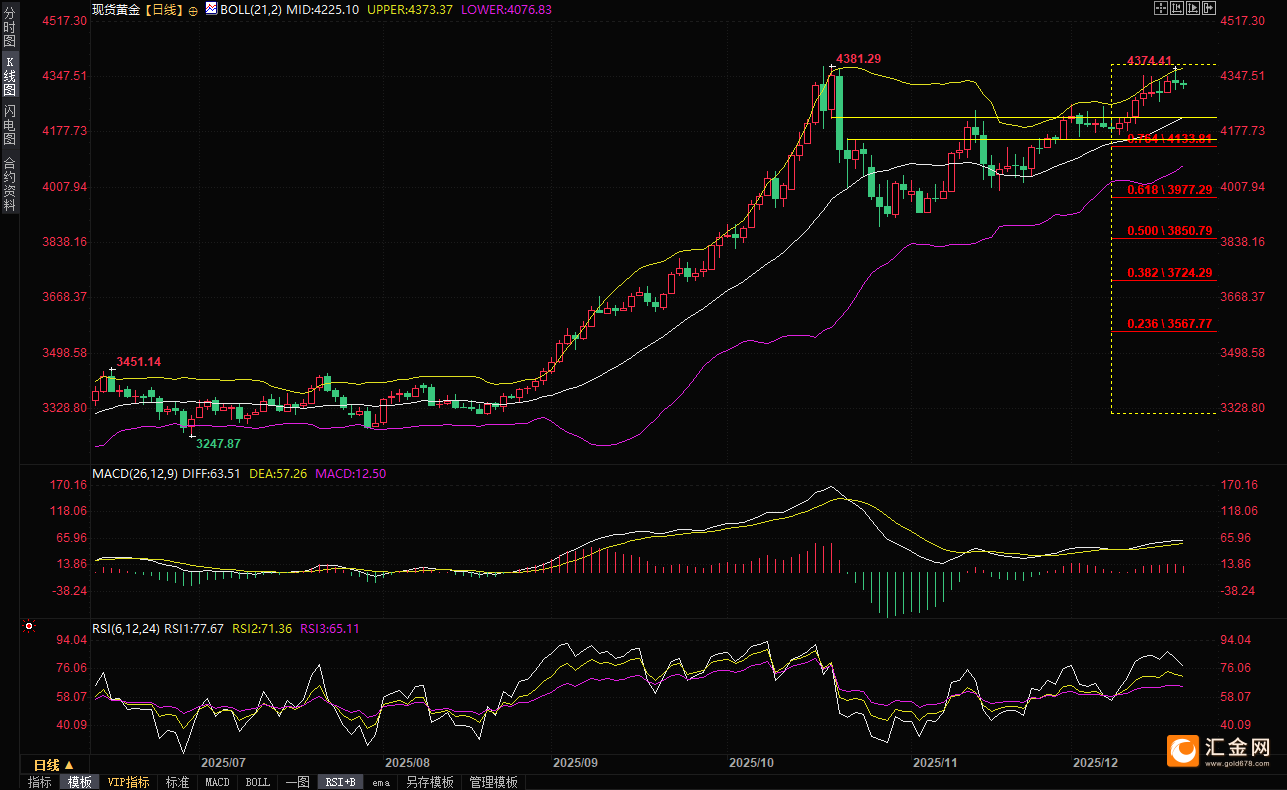Select the 标准 template
This screenshot has height=790, width=1287.
click(x=177, y=782)
